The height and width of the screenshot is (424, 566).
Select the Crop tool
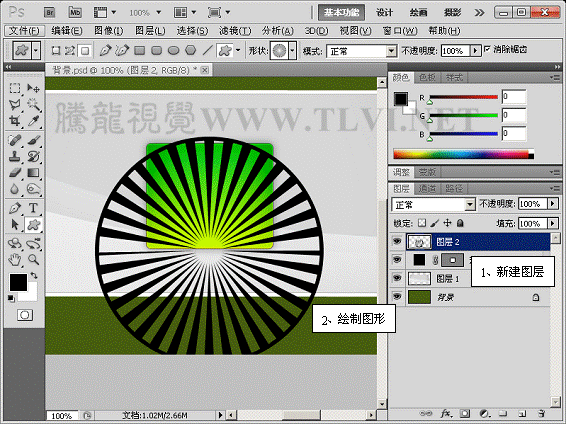point(15,121)
